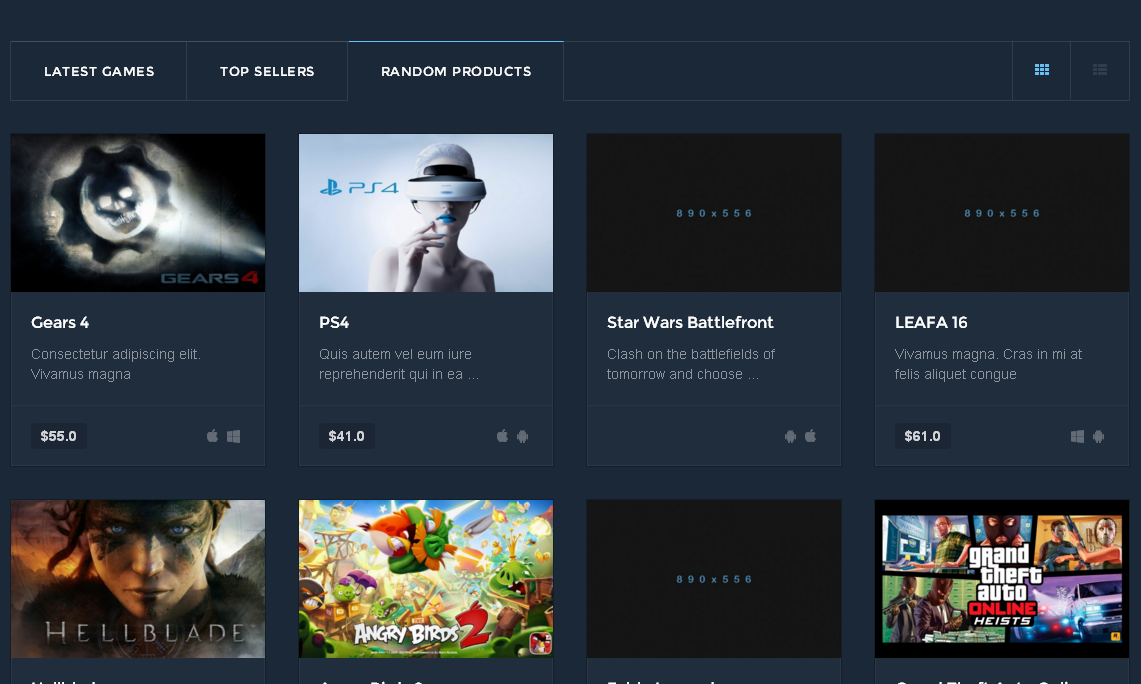Click description 'Consectetur adipiscing elit. Vivamus magna'
The height and width of the screenshot is (684, 1141).
tap(116, 364)
